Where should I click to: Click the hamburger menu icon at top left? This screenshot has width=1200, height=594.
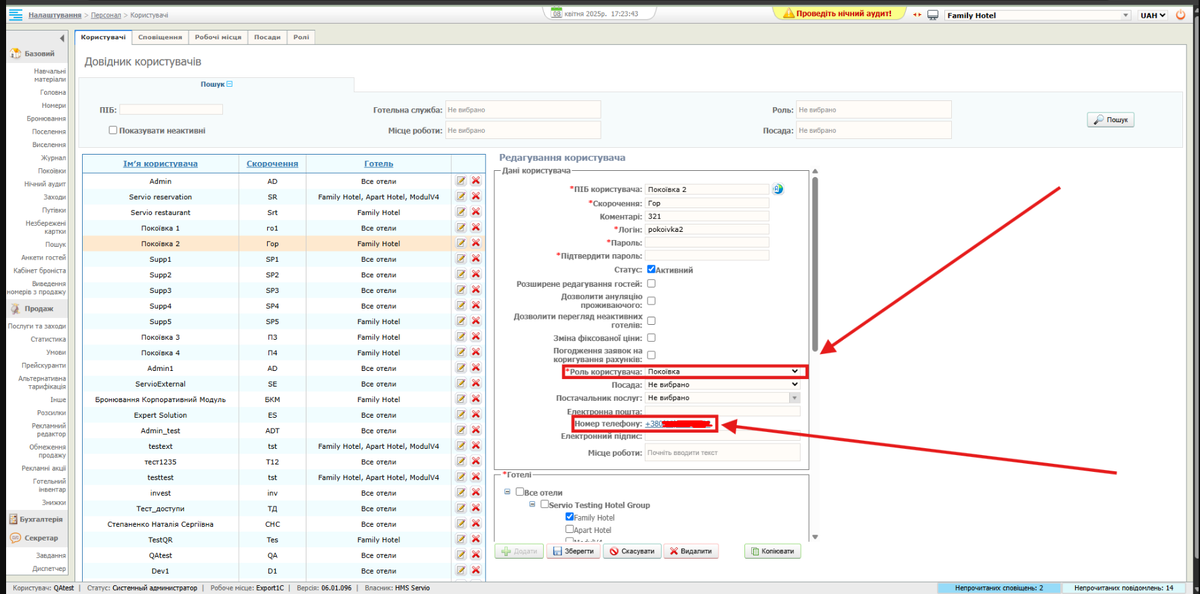pyautogui.click(x=15, y=15)
